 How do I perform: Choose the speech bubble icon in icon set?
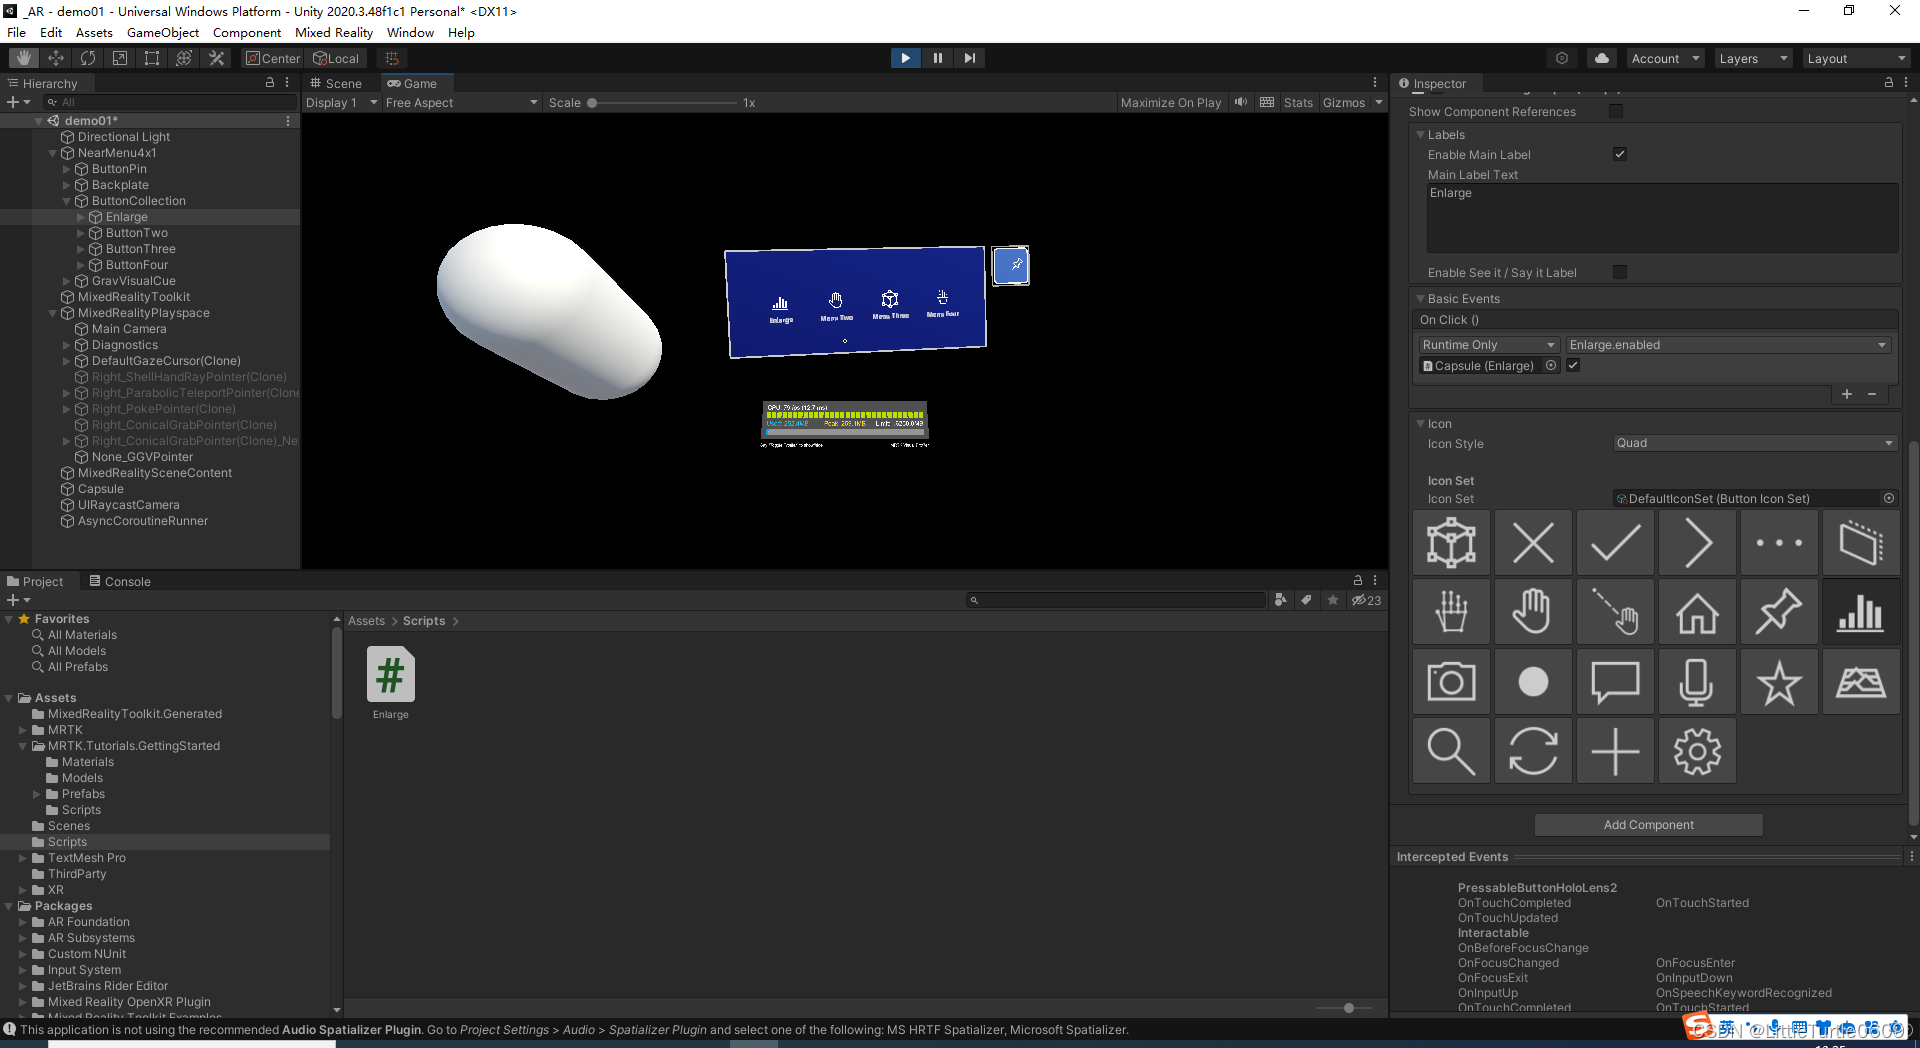[x=1615, y=681]
